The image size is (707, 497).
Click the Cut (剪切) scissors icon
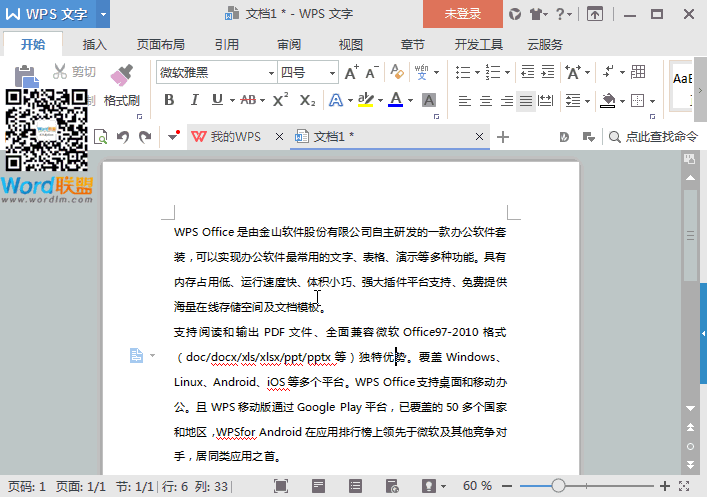[60, 71]
